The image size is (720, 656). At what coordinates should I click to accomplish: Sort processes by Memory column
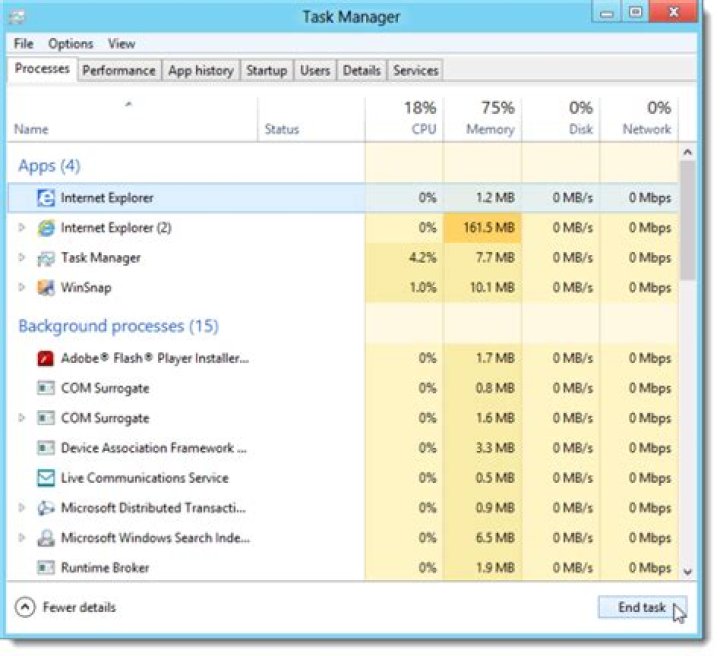click(483, 119)
